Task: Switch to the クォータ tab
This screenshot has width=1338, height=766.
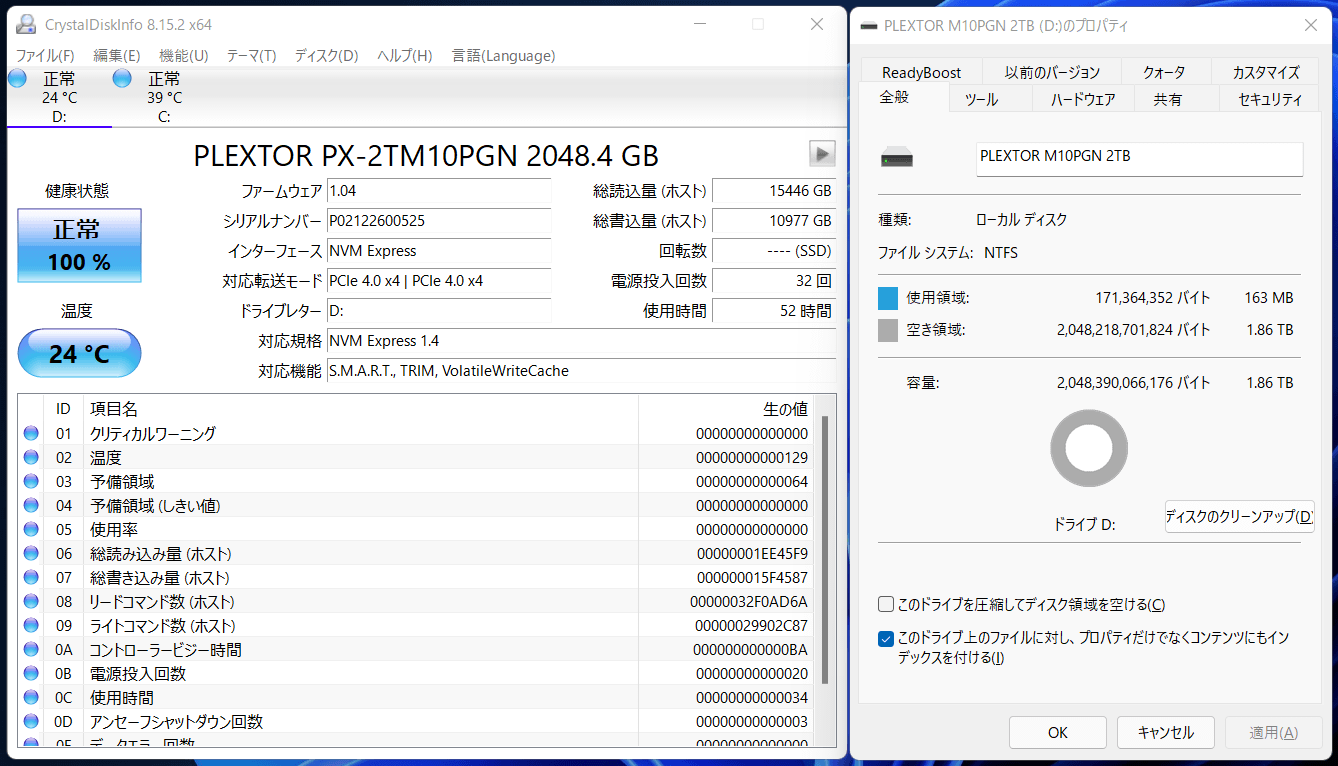Action: tap(1164, 72)
